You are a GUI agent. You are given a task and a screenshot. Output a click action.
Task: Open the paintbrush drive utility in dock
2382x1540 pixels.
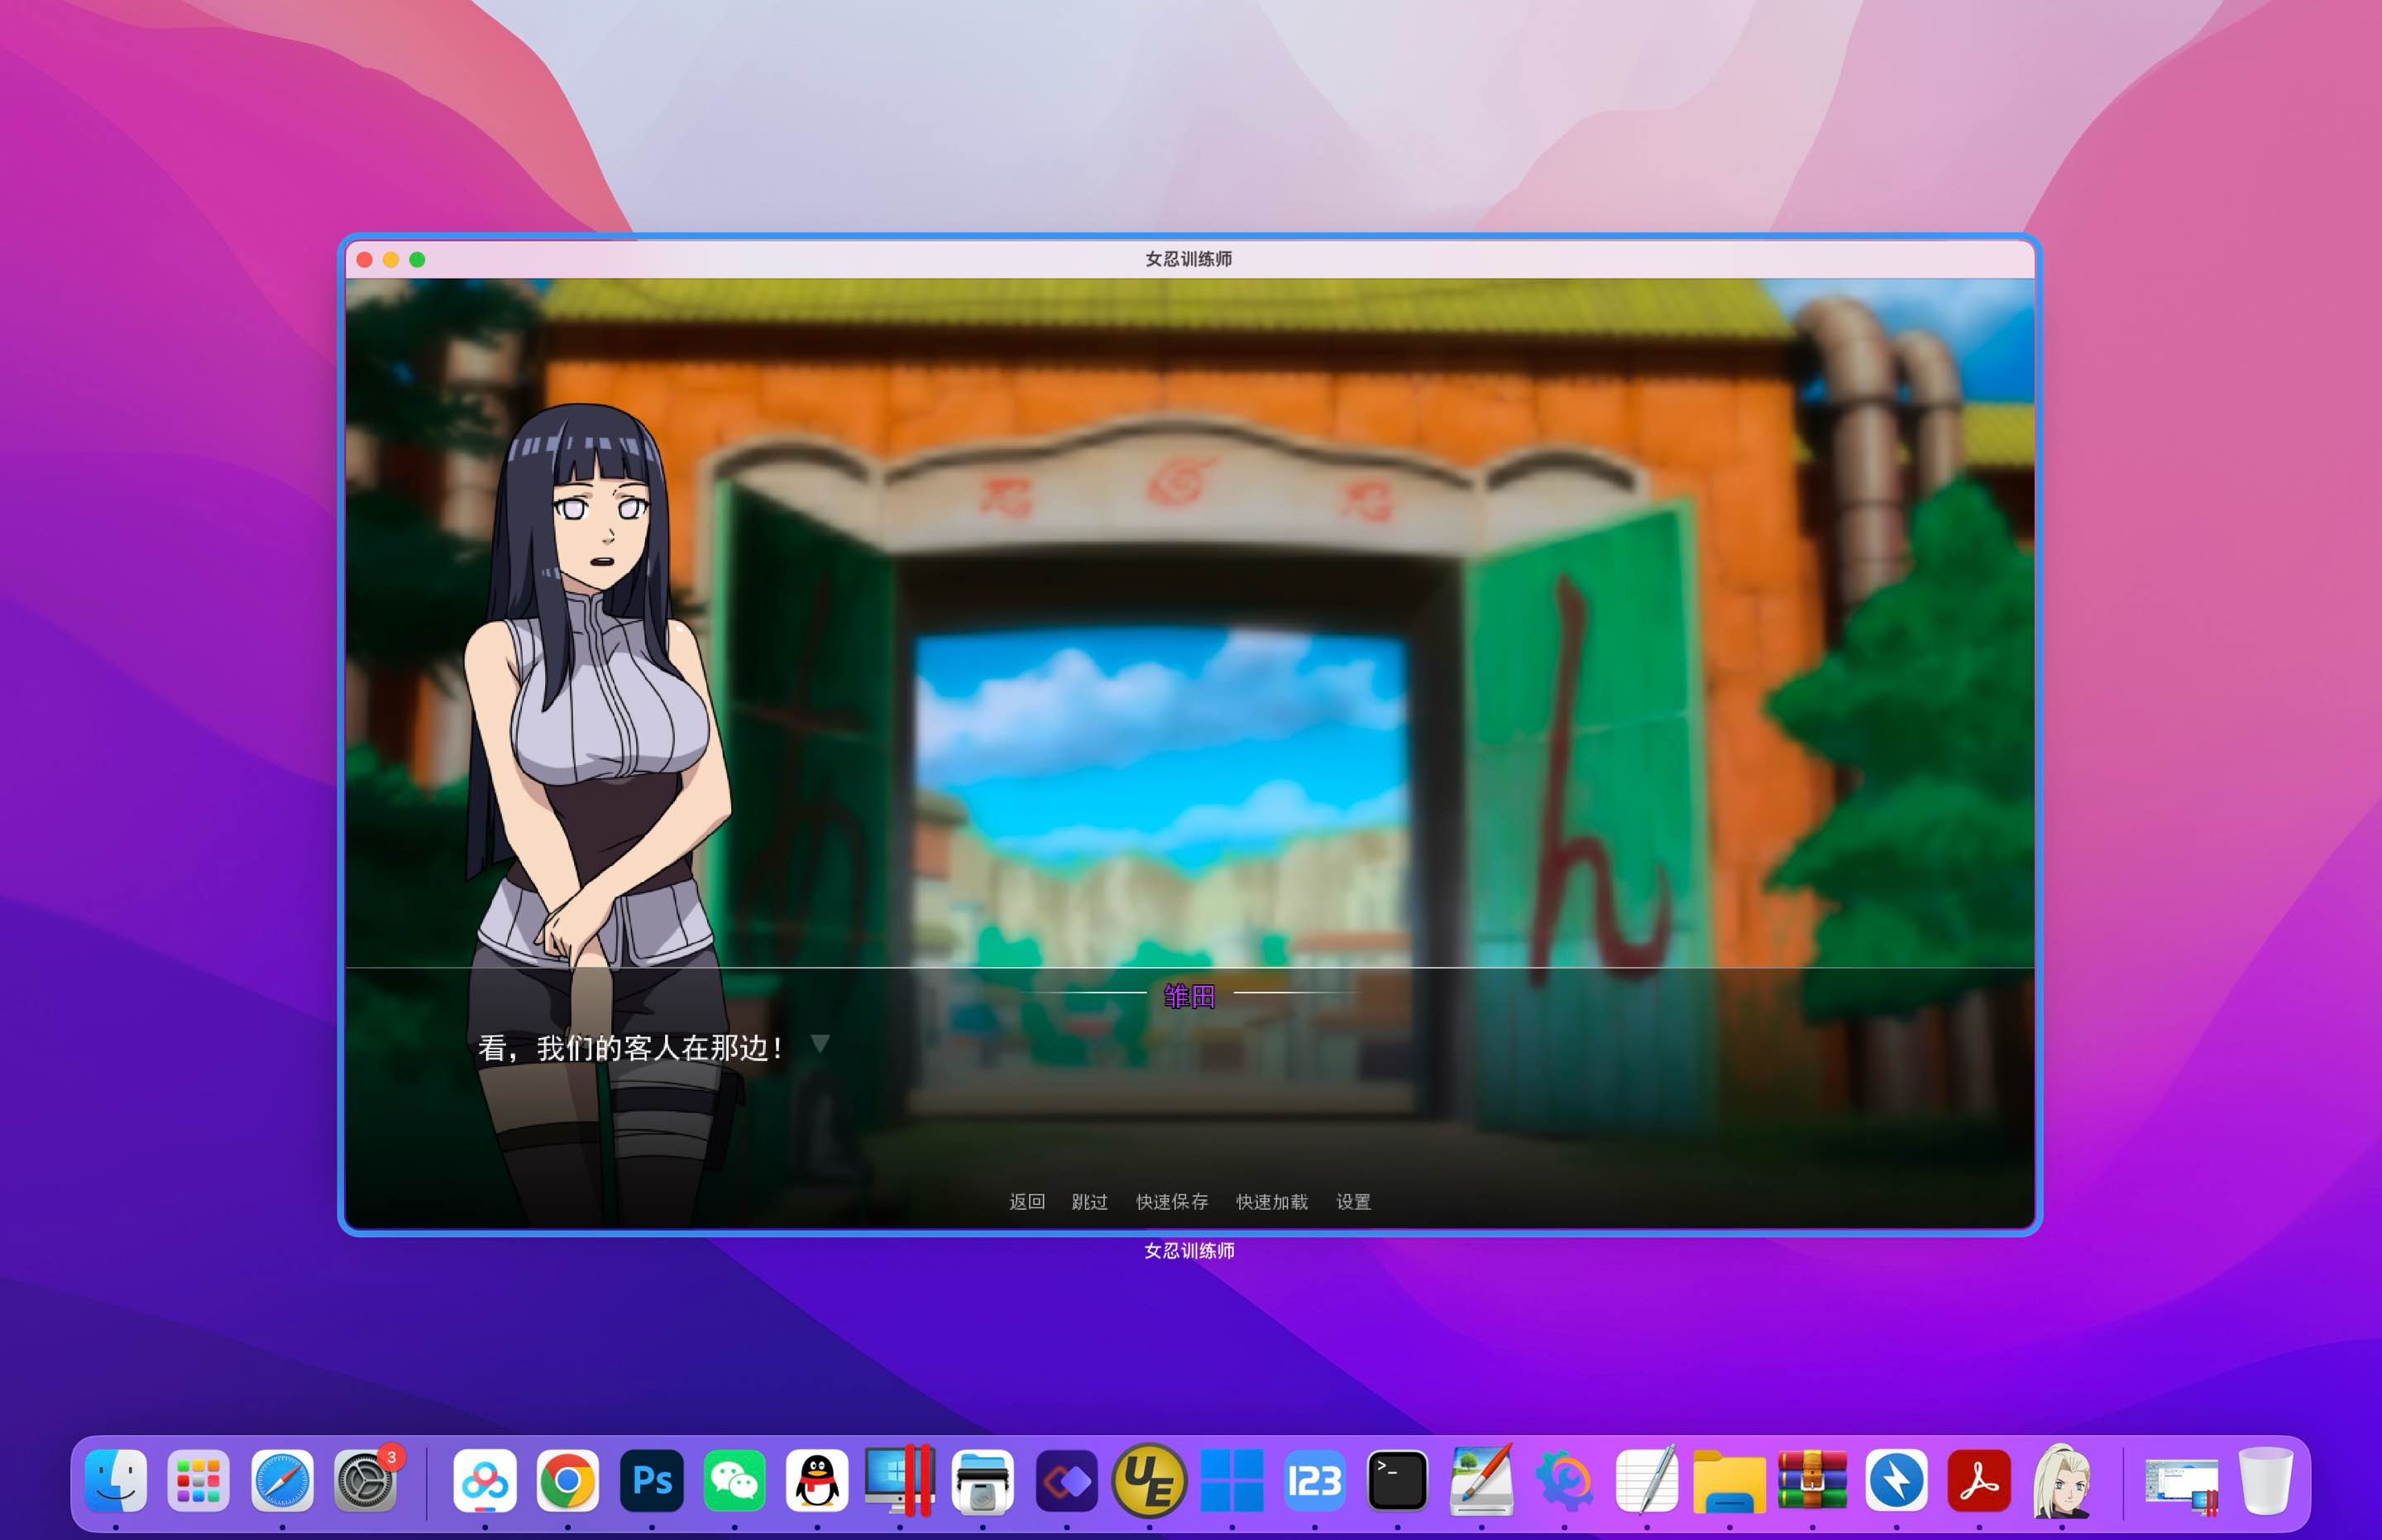tap(1481, 1480)
